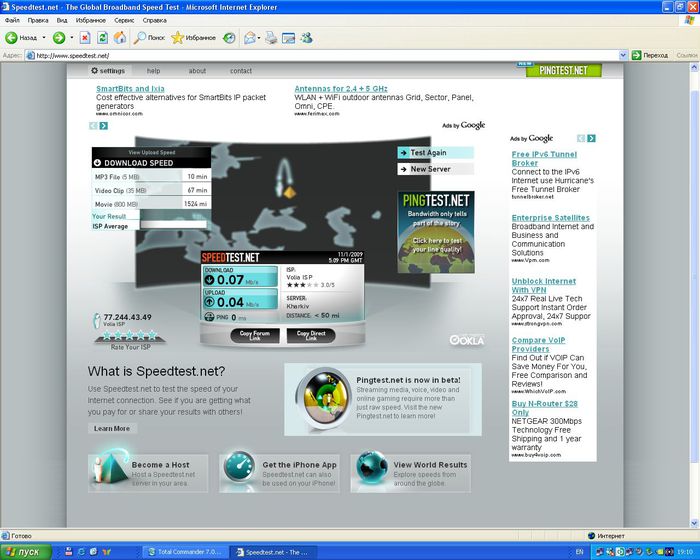Refresh the page using the toolbar icon
700x560 pixels.
102,38
